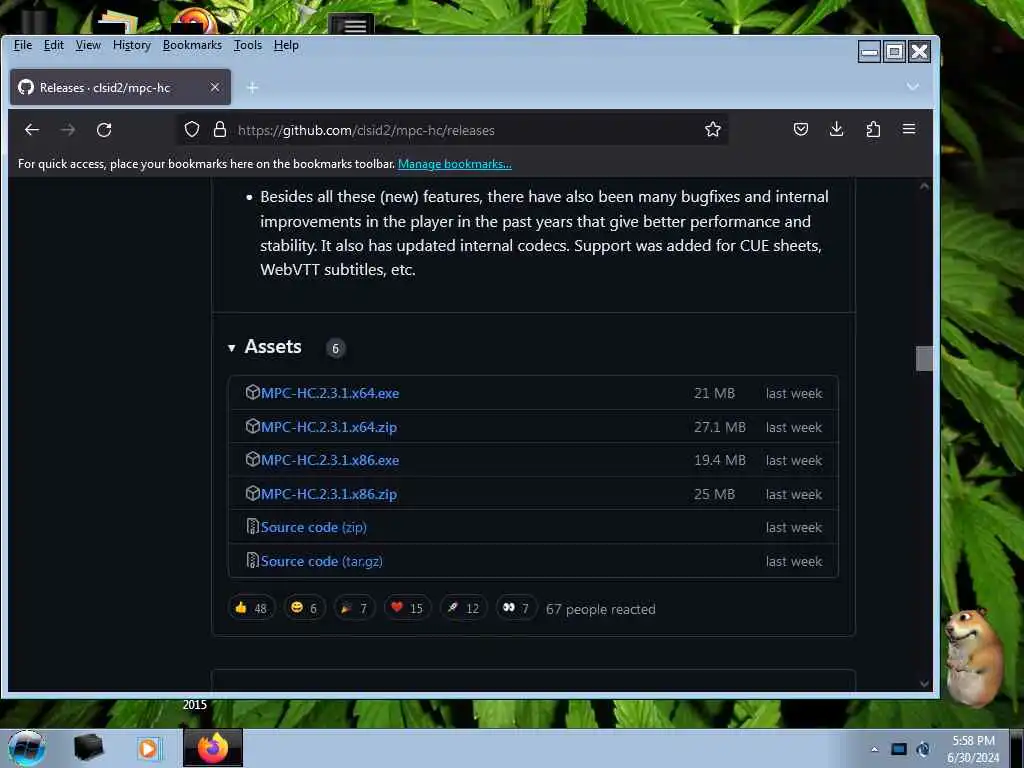This screenshot has height=768, width=1024.
Task: Toggle the laugh reaction showing 6
Action: pos(304,609)
